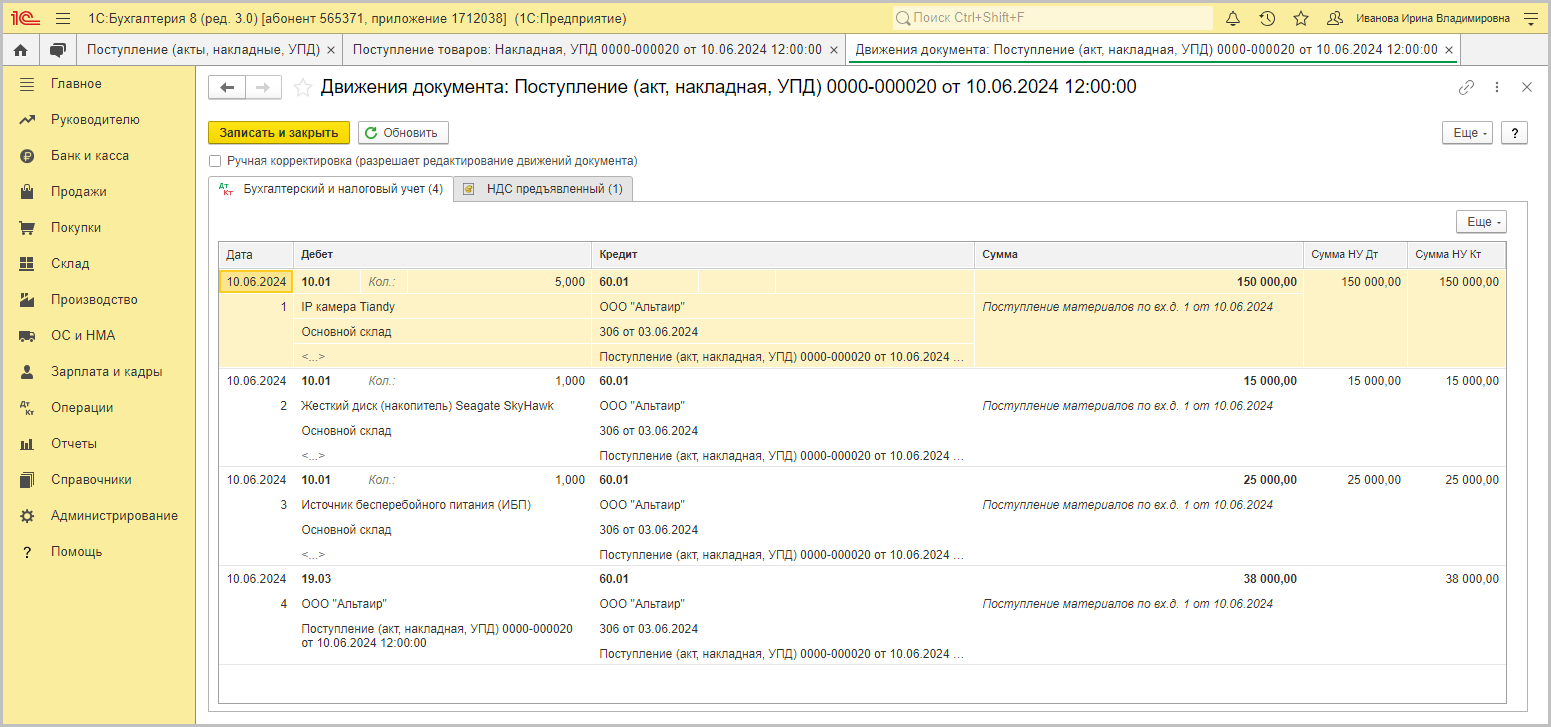Screen dimensions: 1551x727
Task: Open settings menu icon beside user name
Action: coord(1530,18)
